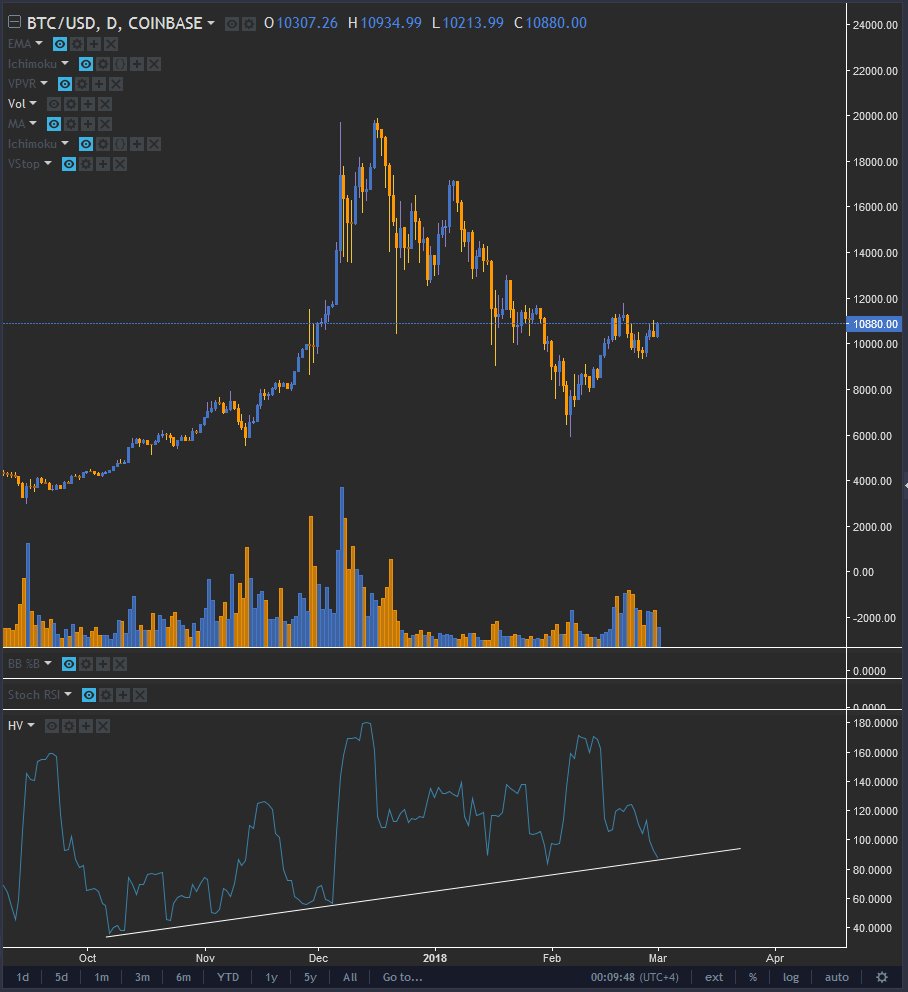Expand the VStop dropdown arrow

tap(47, 163)
